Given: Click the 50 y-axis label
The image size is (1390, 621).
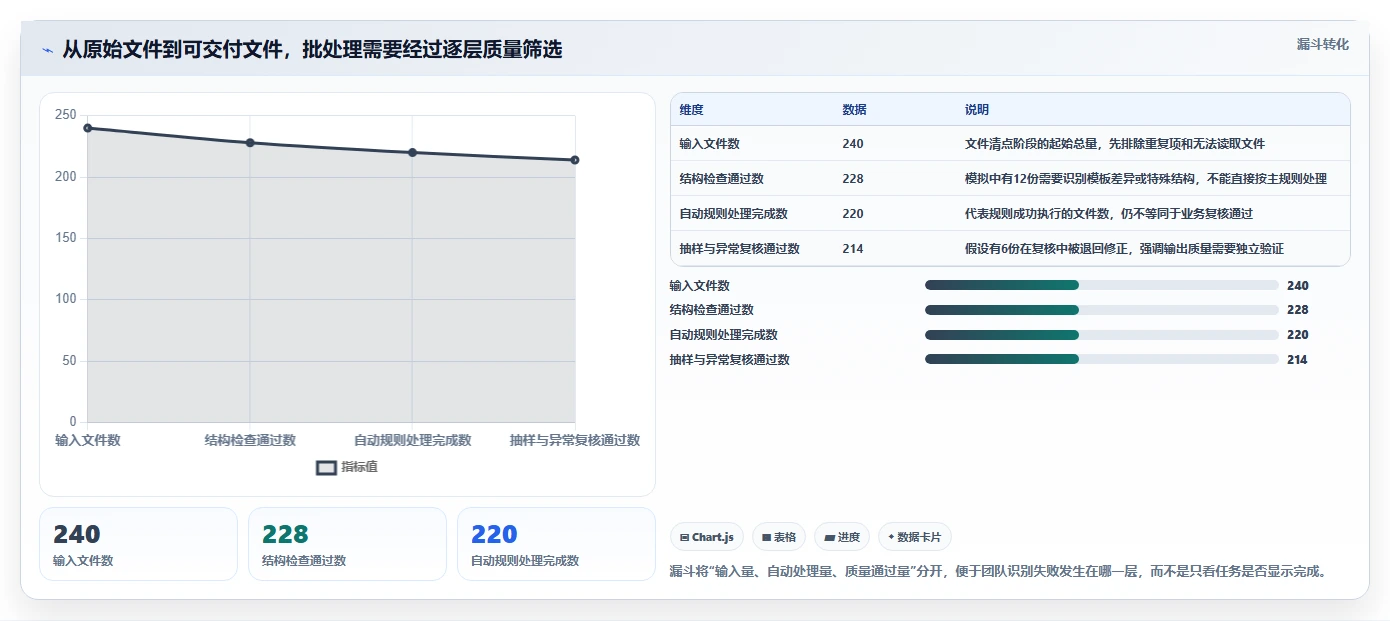Looking at the screenshot, I should [x=69, y=361].
